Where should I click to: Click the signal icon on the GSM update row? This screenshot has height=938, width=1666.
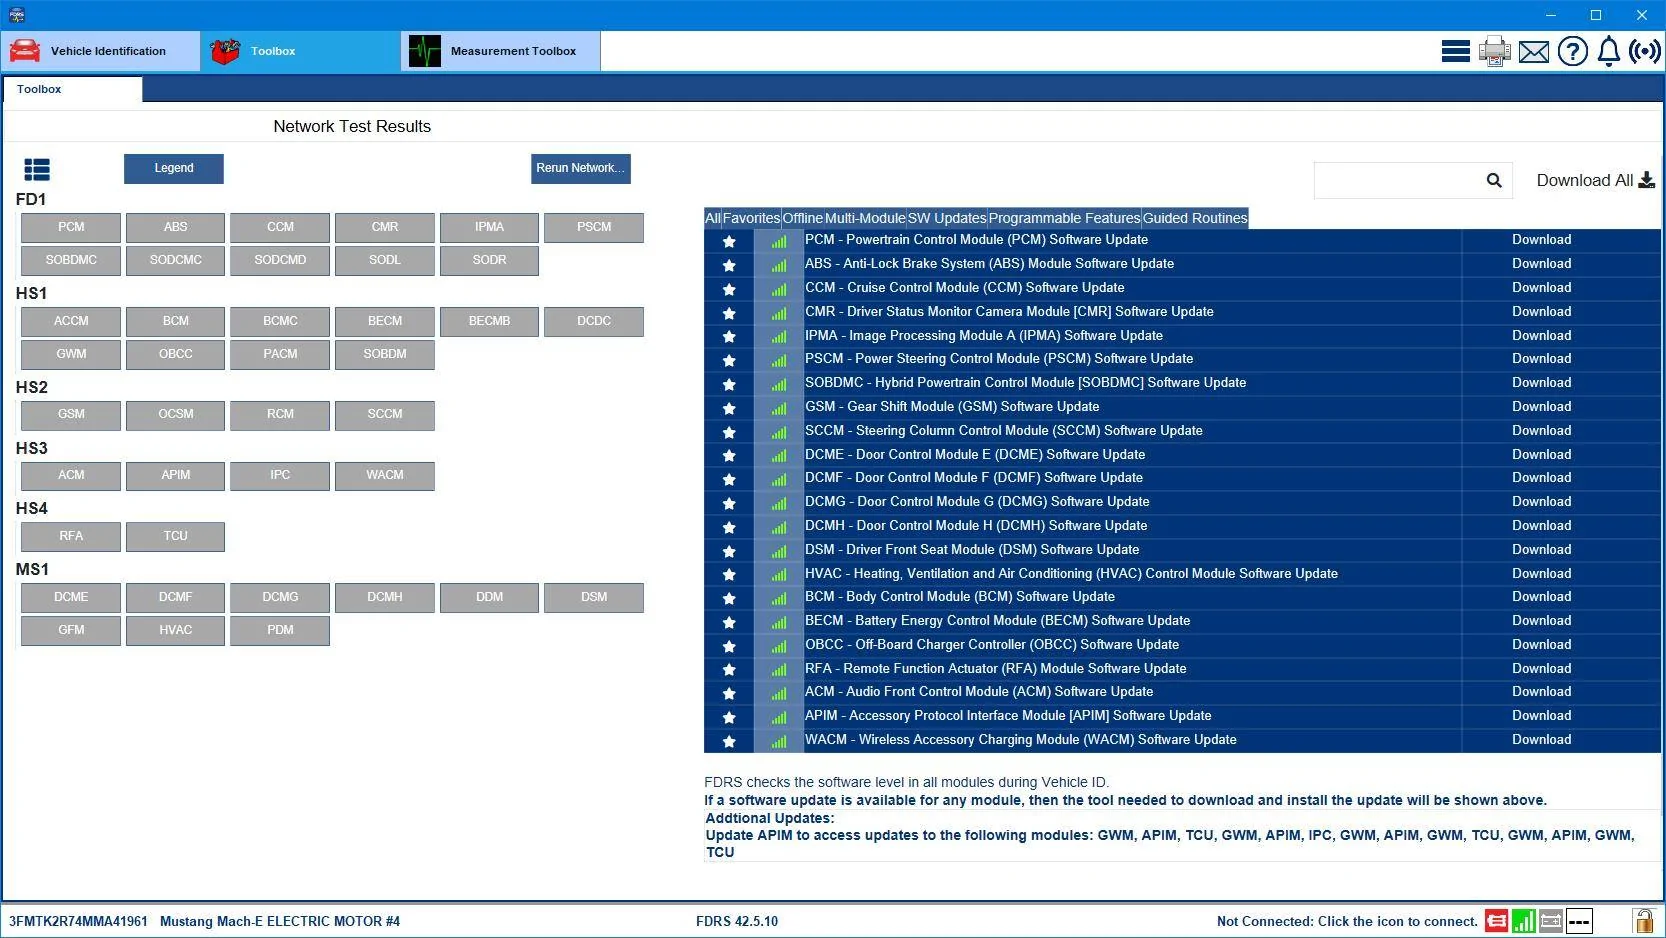click(778, 408)
